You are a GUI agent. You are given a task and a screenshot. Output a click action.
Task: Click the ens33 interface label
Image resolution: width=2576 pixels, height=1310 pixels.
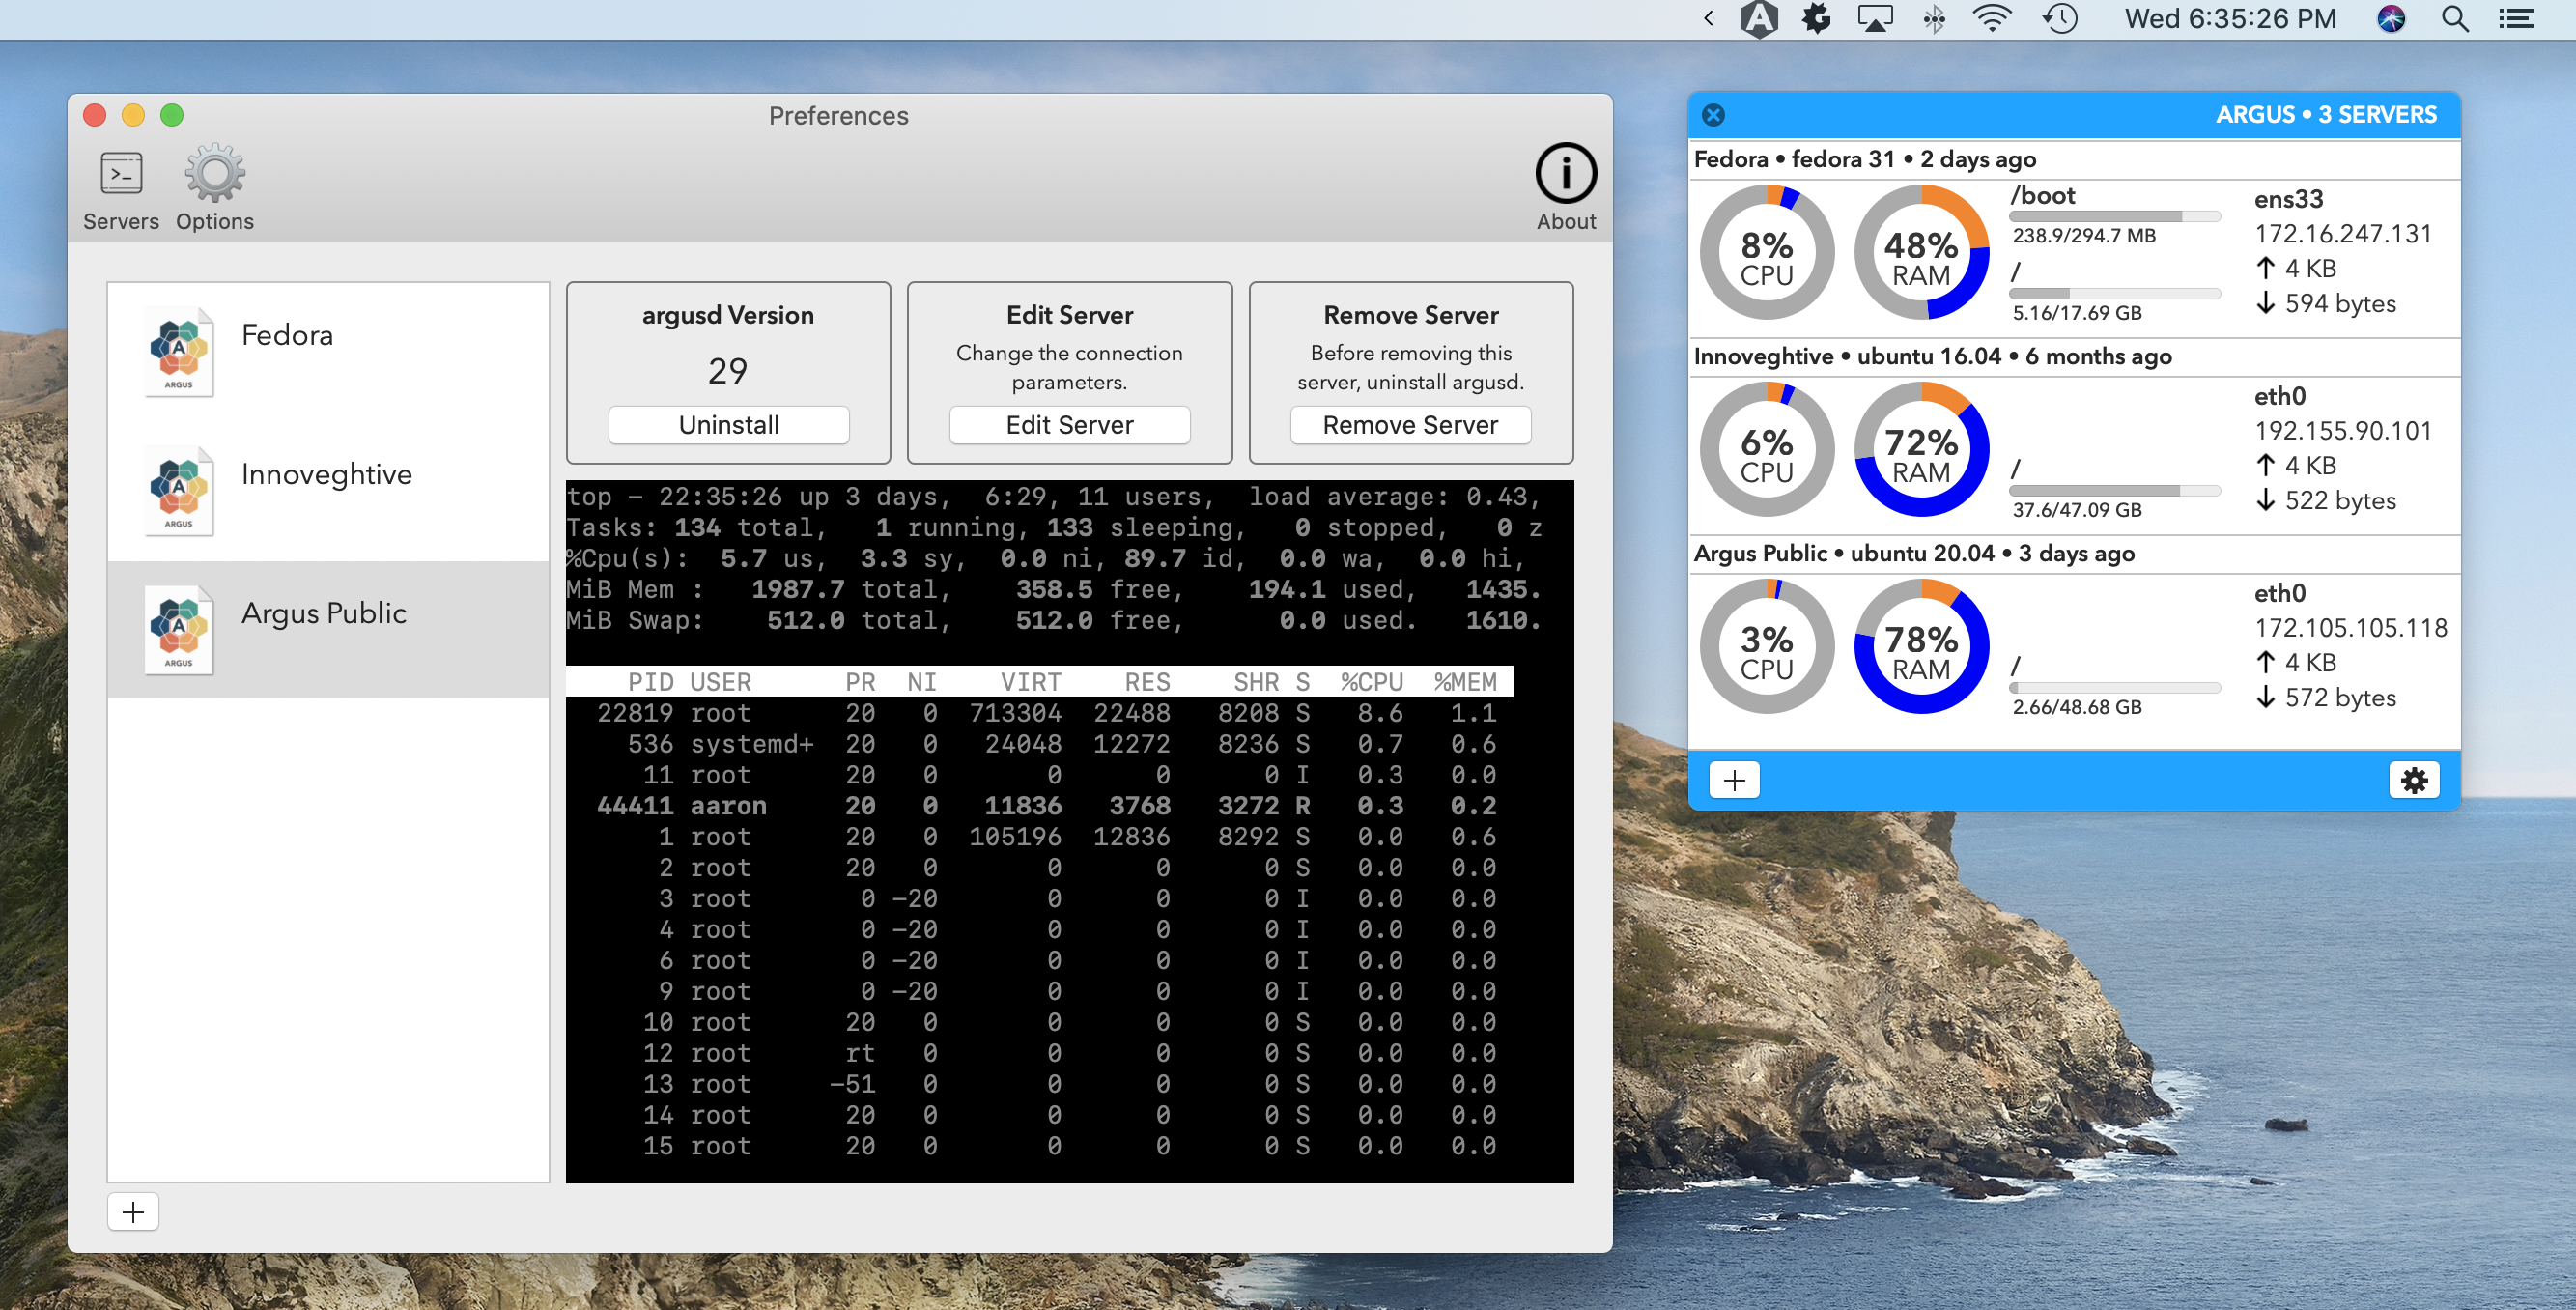tap(2288, 198)
